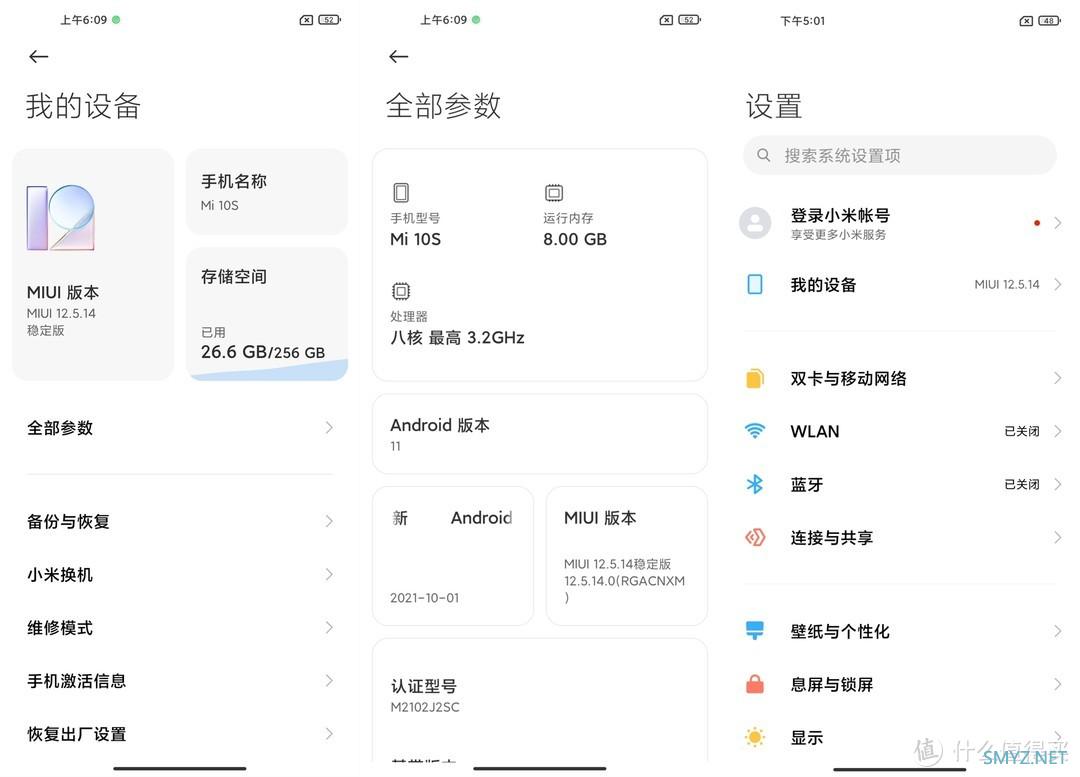
Task: Tap the 显示 sun icon
Action: [x=755, y=737]
